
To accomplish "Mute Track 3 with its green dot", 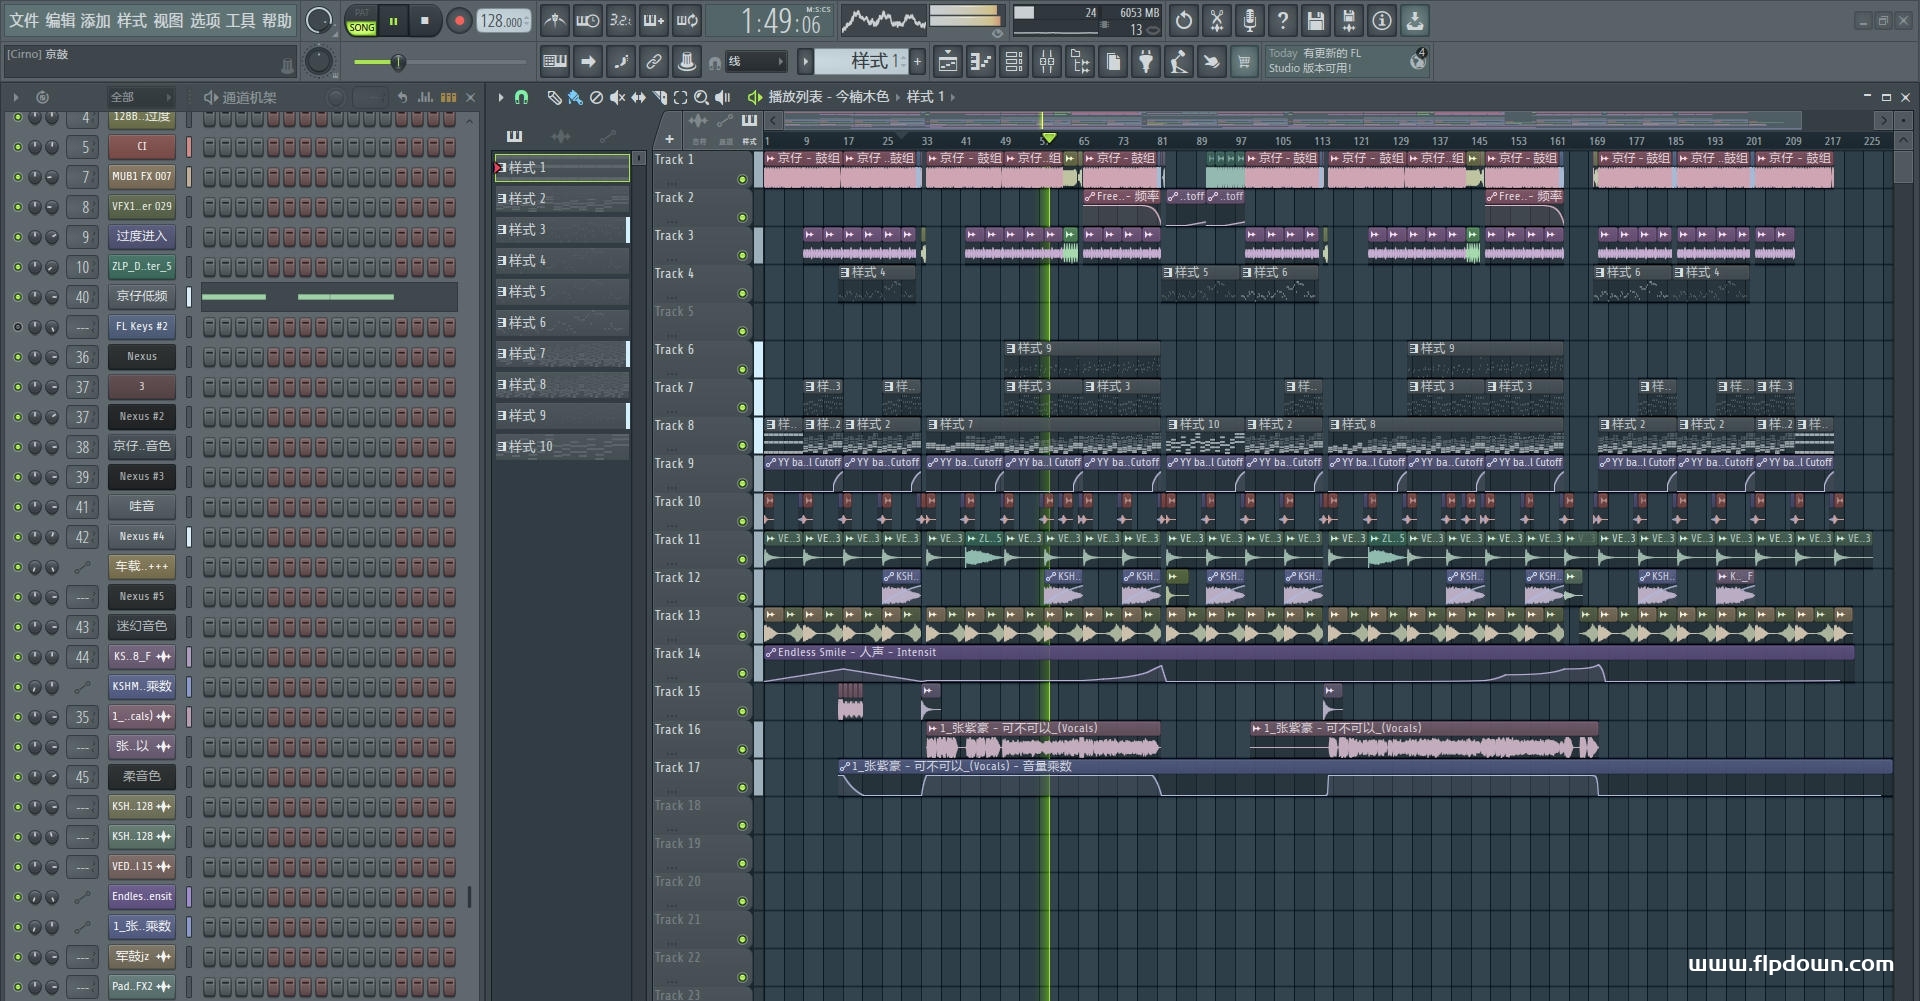I will tap(742, 256).
